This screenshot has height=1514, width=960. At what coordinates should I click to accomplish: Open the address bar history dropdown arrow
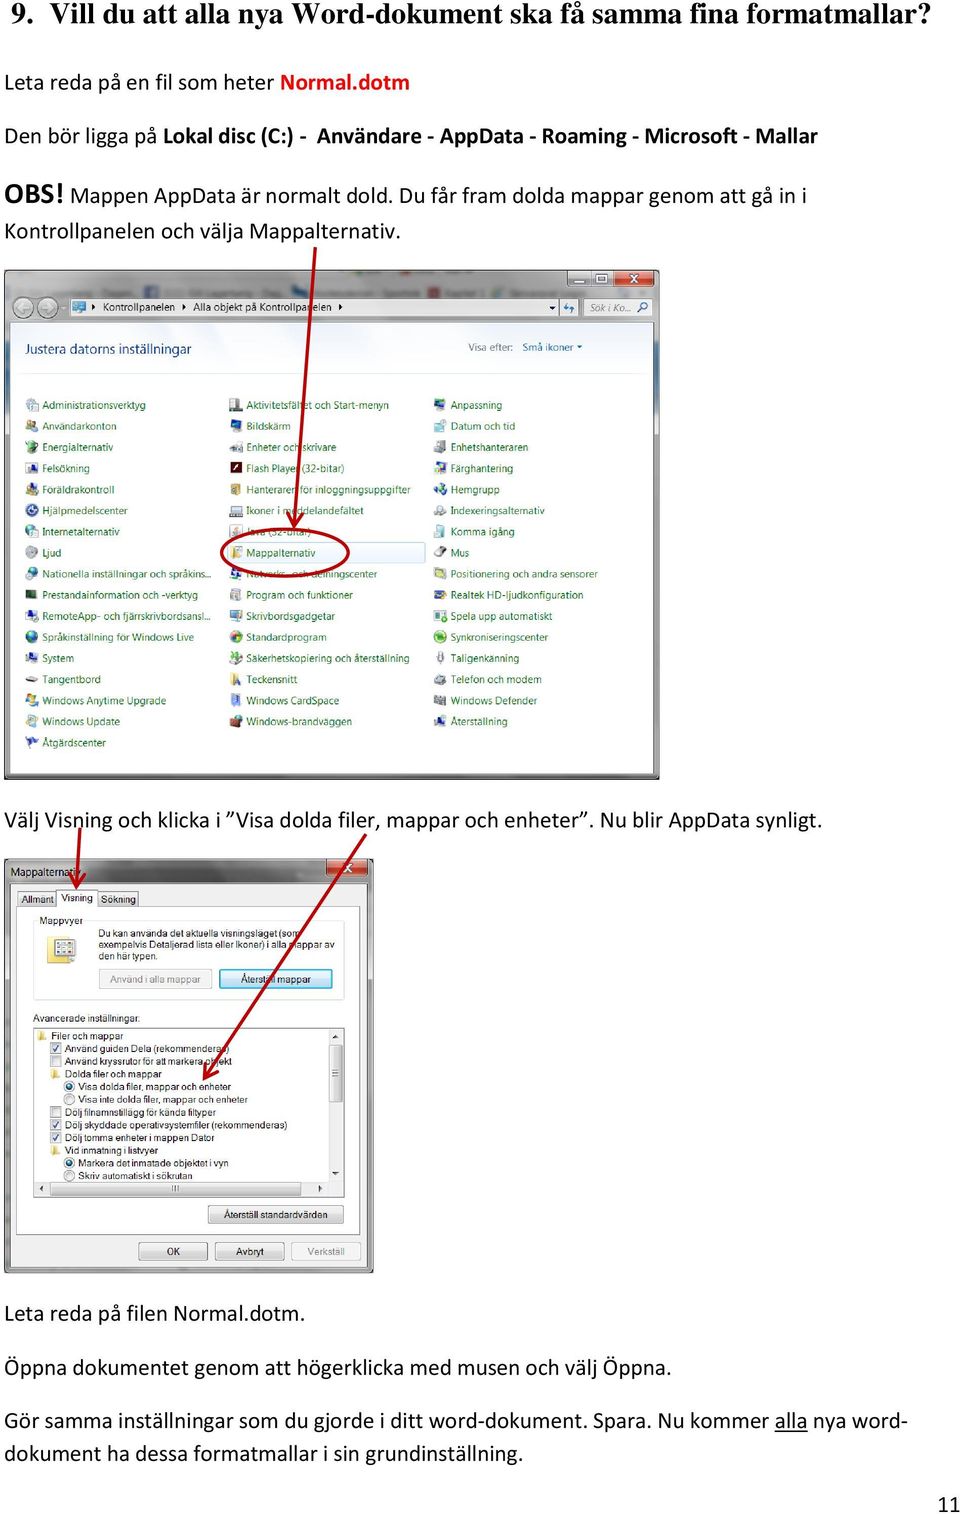[553, 308]
